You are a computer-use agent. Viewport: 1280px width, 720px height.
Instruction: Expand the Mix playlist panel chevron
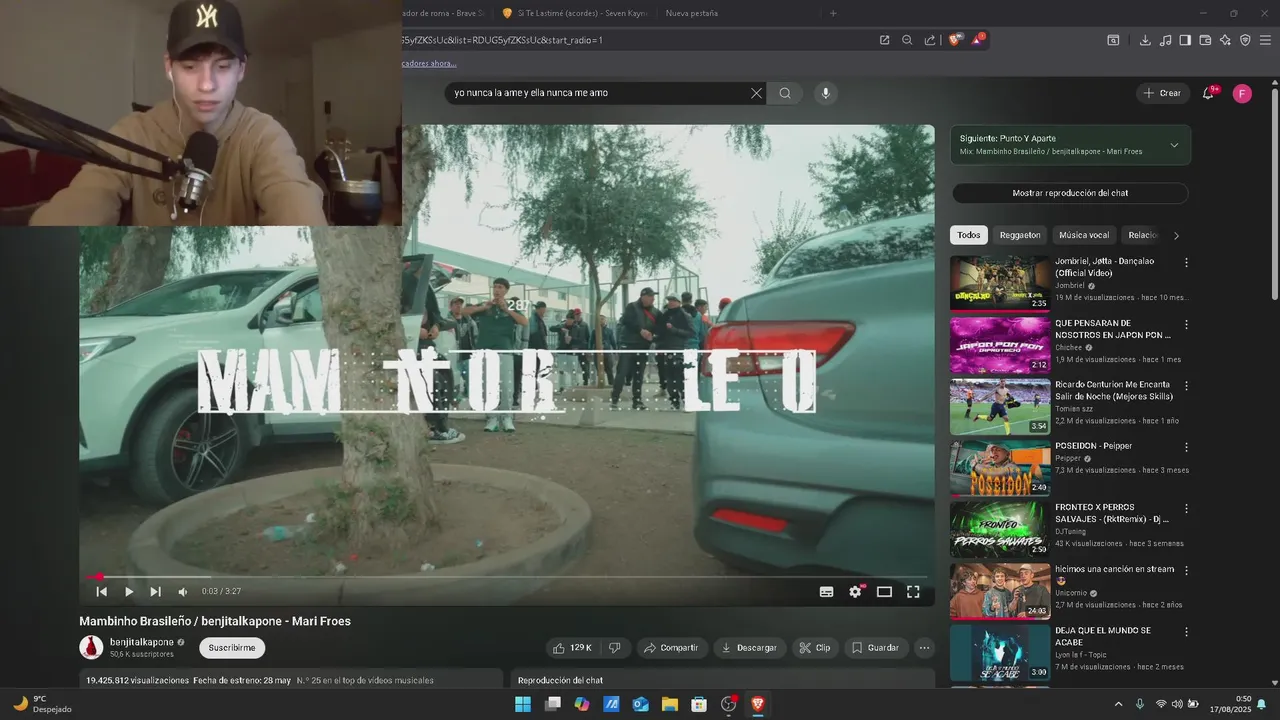[1174, 145]
